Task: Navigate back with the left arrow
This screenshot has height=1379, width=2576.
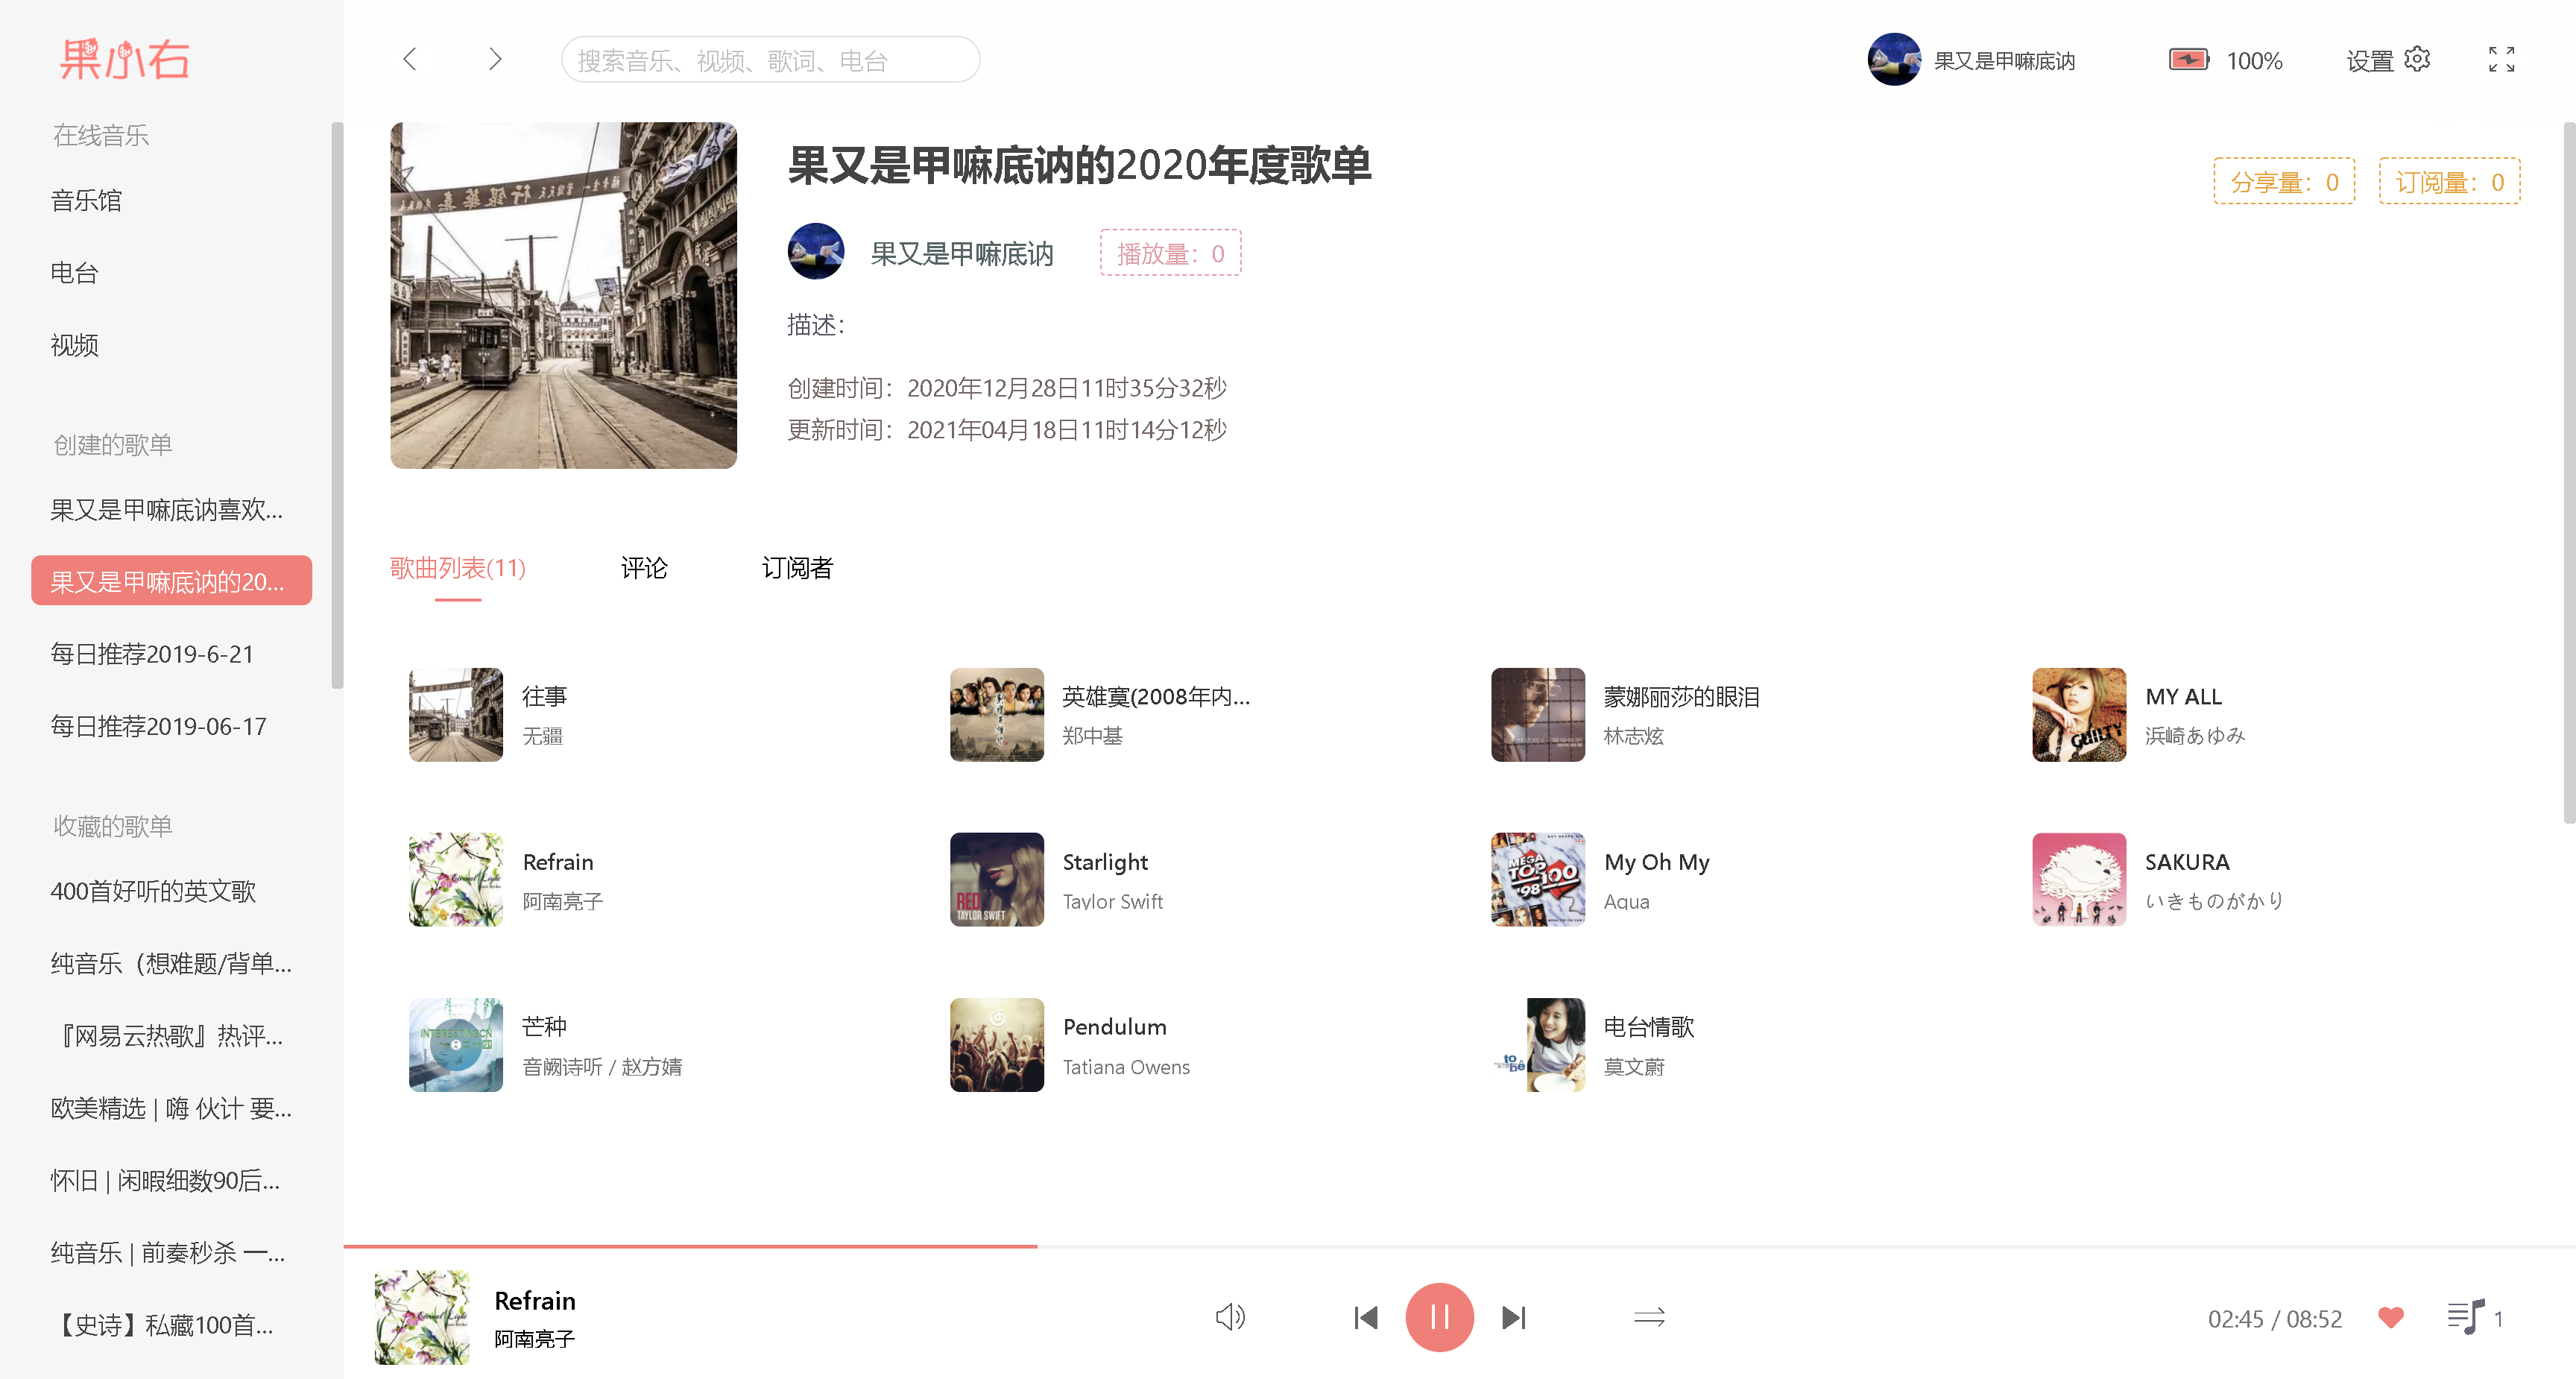Action: (x=409, y=59)
